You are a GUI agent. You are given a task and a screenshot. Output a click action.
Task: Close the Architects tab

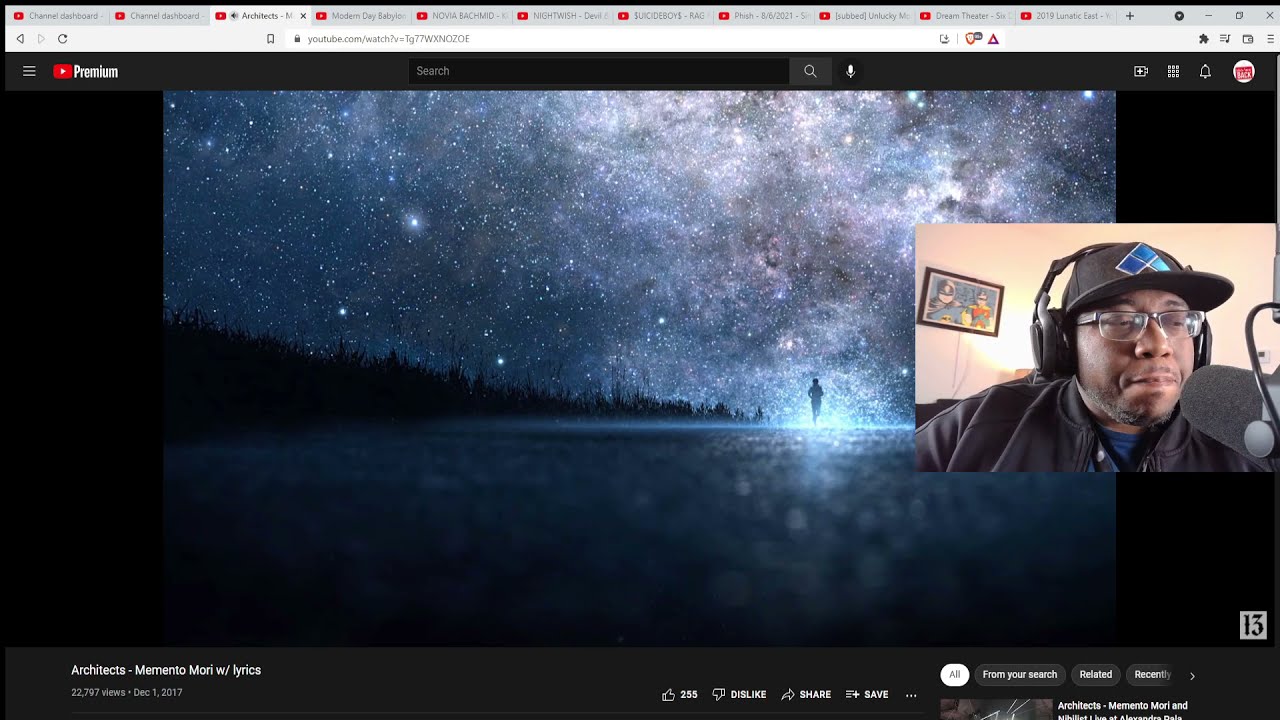click(x=303, y=16)
